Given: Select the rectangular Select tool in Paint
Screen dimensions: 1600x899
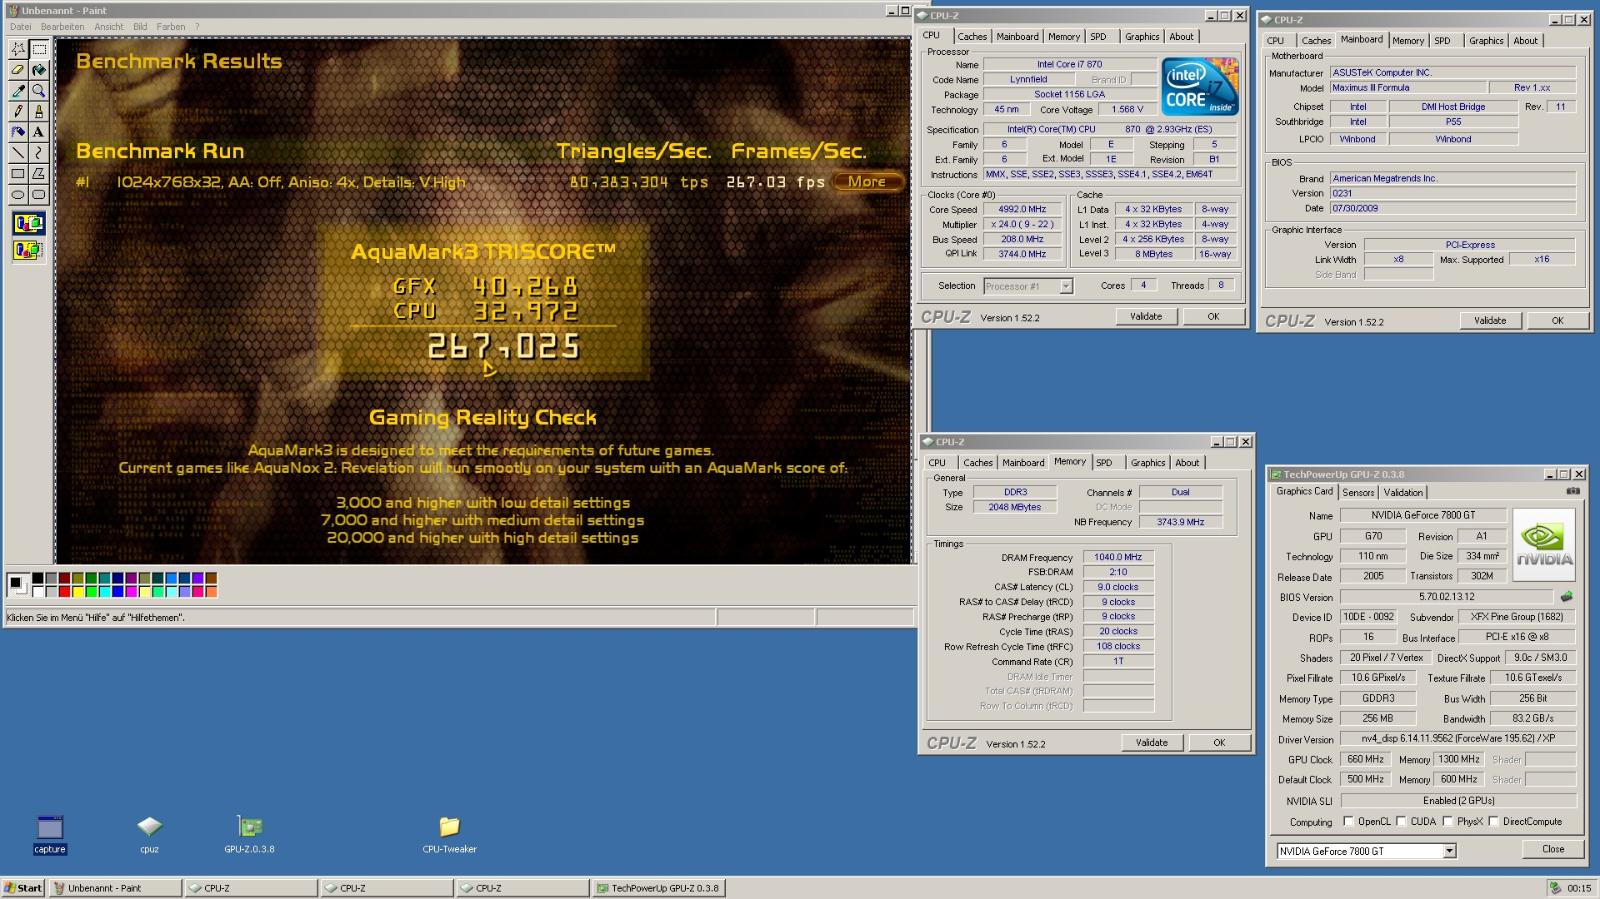Looking at the screenshot, I should point(39,49).
